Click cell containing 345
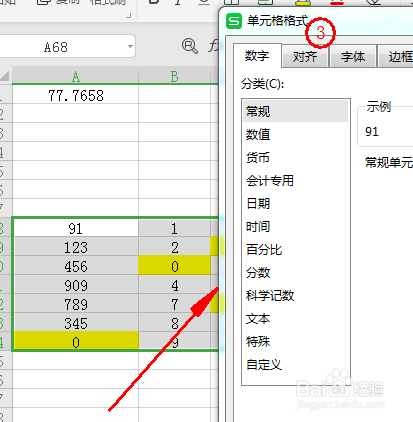The width and height of the screenshot is (413, 422). point(75,323)
